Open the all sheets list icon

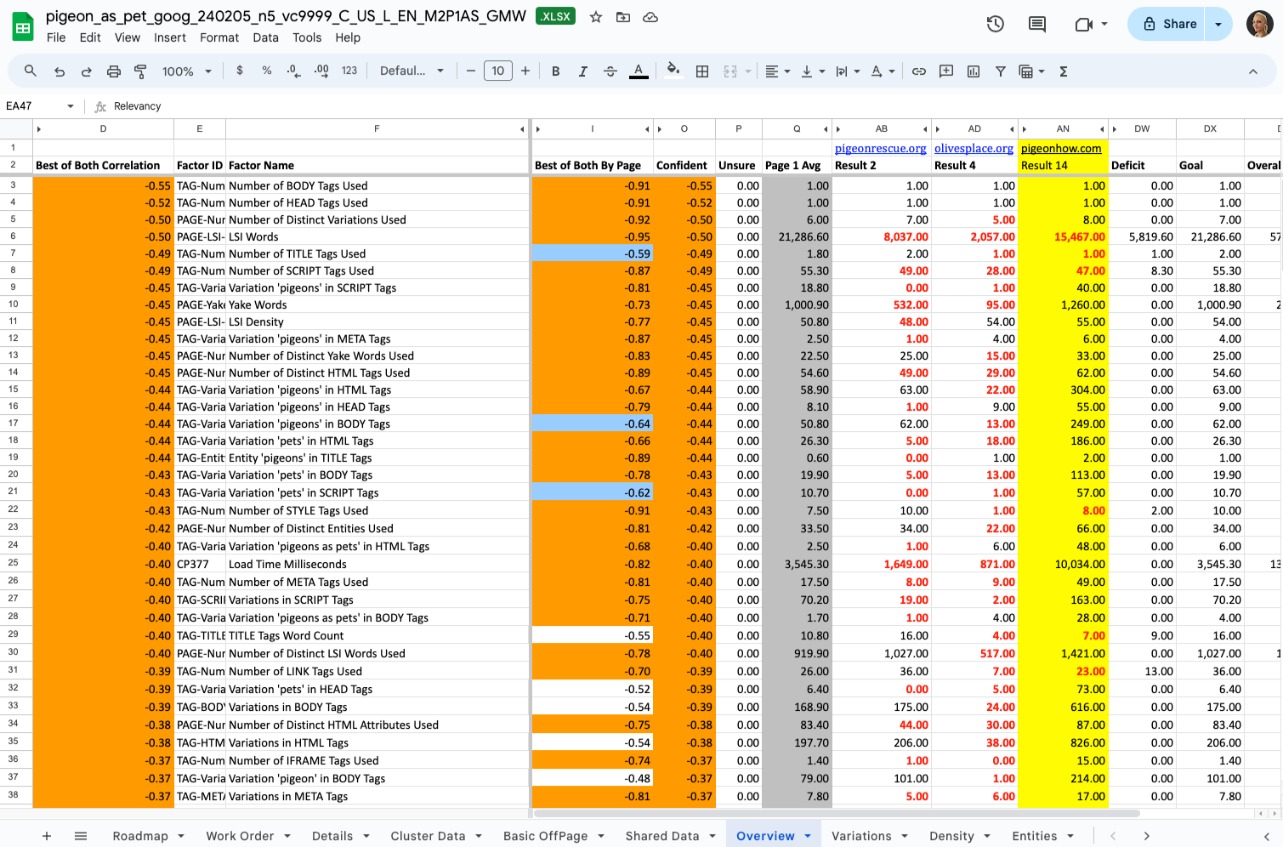point(81,835)
